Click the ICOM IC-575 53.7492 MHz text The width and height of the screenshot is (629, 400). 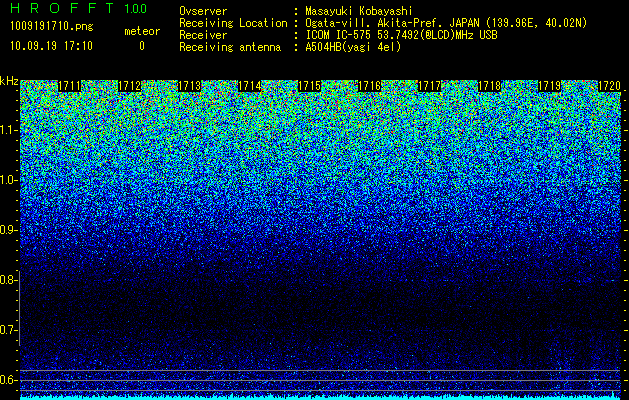click(401, 35)
